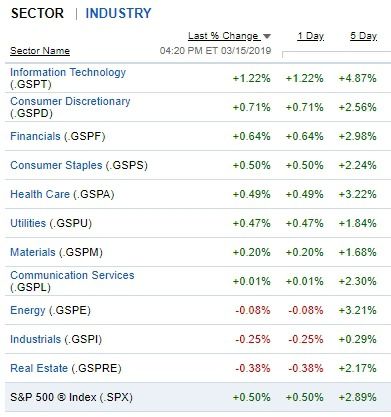The width and height of the screenshot is (391, 417).
Task: Sort by Sector Name header
Action: point(40,51)
